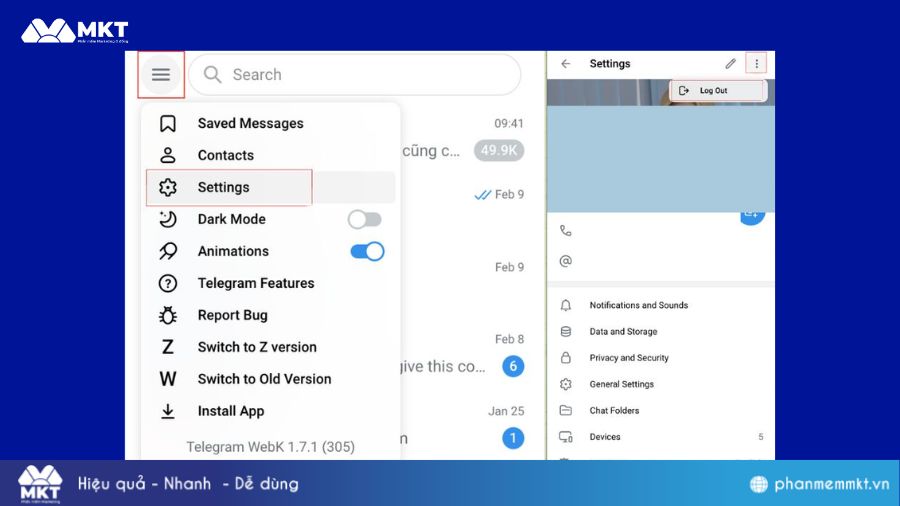This screenshot has width=900, height=506.
Task: Click the pencil edit icon in Settings header
Action: (730, 64)
